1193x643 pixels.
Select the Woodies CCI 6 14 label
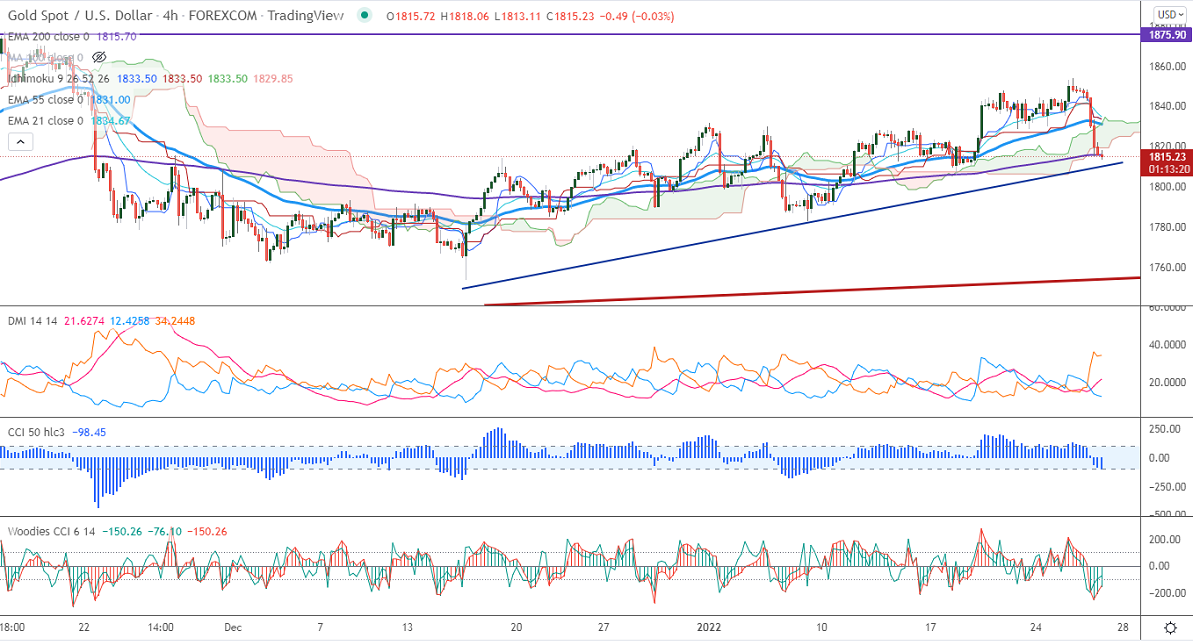point(51,532)
